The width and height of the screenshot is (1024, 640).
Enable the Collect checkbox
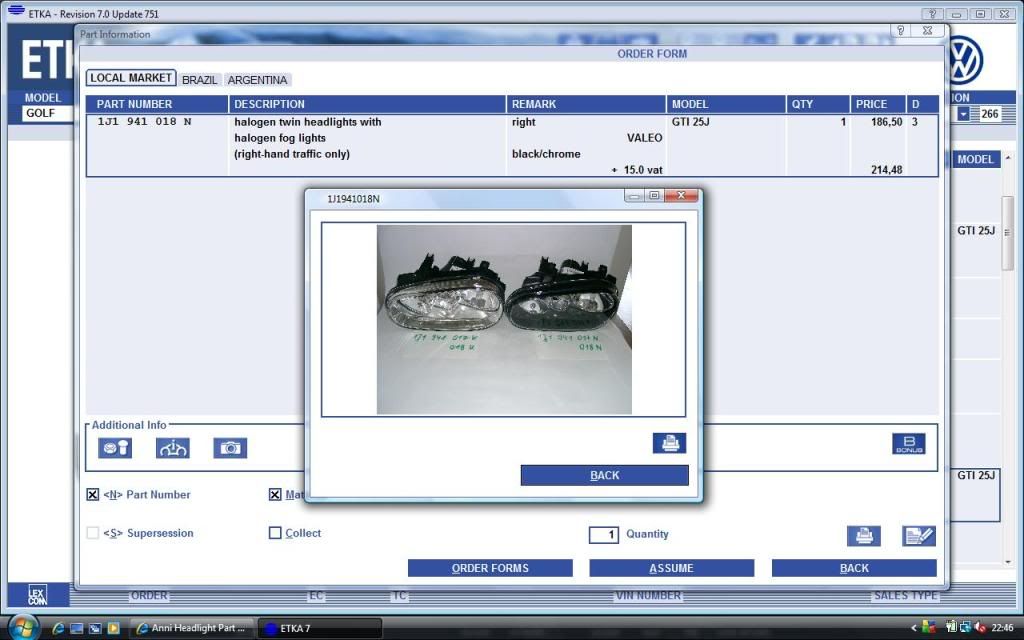[x=275, y=534]
